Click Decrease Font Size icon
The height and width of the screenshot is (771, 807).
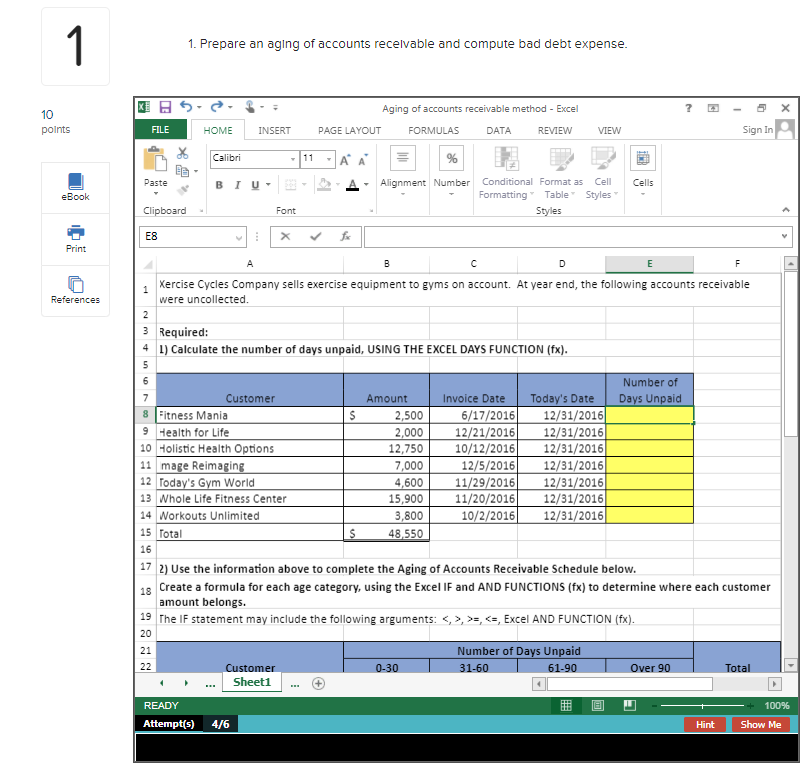click(363, 160)
